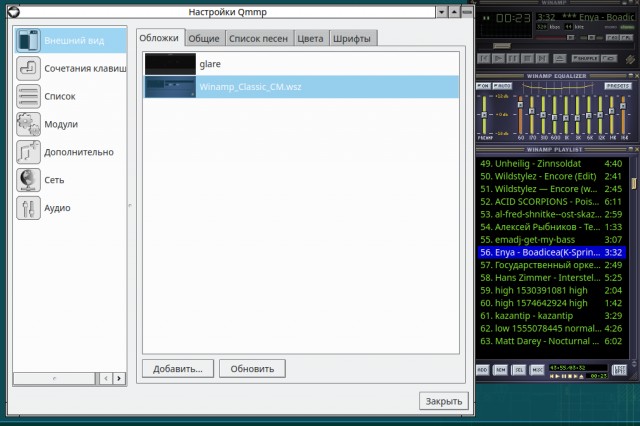The width and height of the screenshot is (640, 426).
Task: Click pause button in Winamp main window
Action: (x=513, y=58)
